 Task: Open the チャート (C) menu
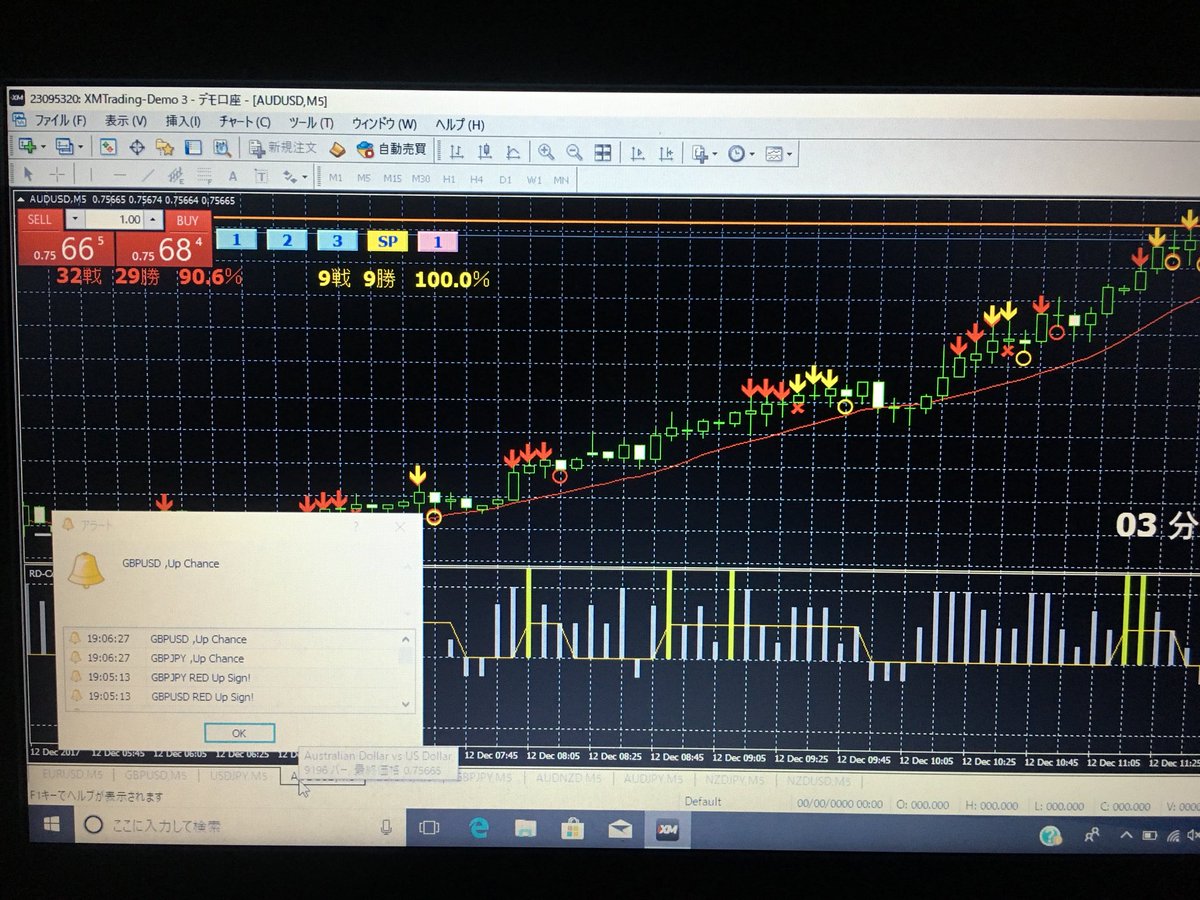tap(245, 122)
